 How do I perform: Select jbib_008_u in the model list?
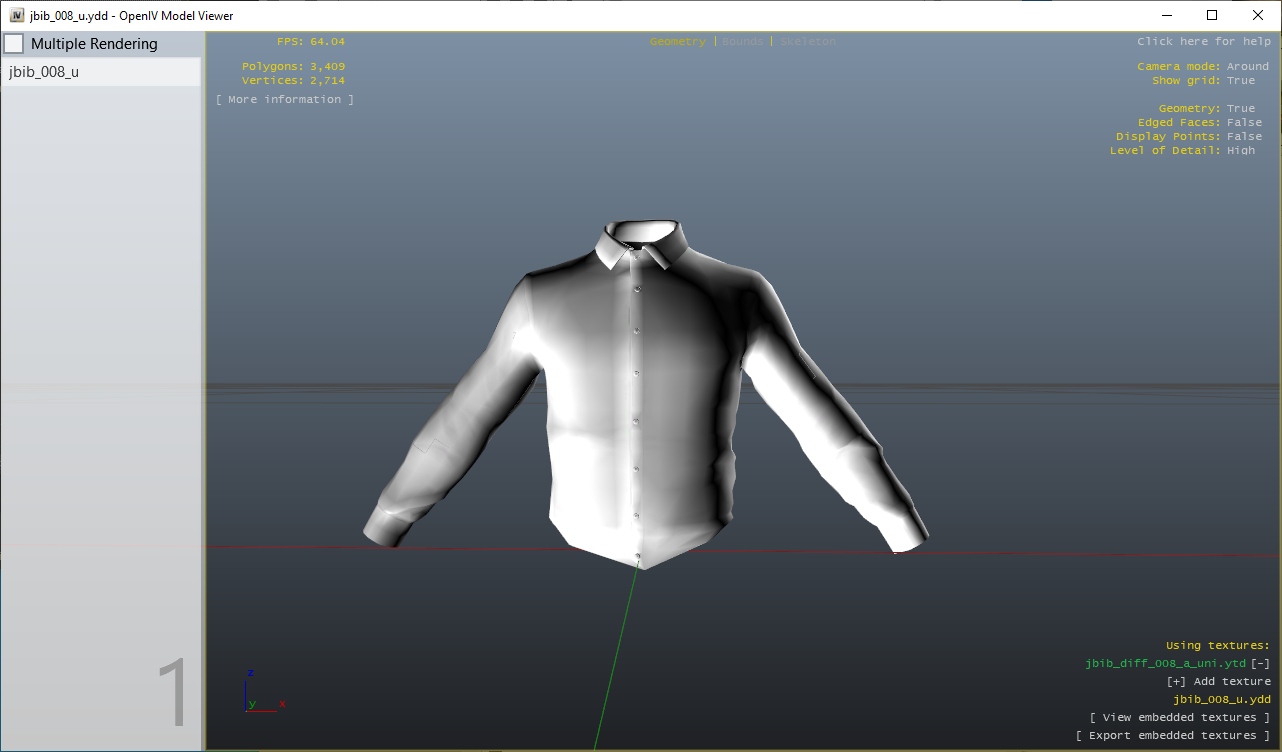[x=44, y=72]
